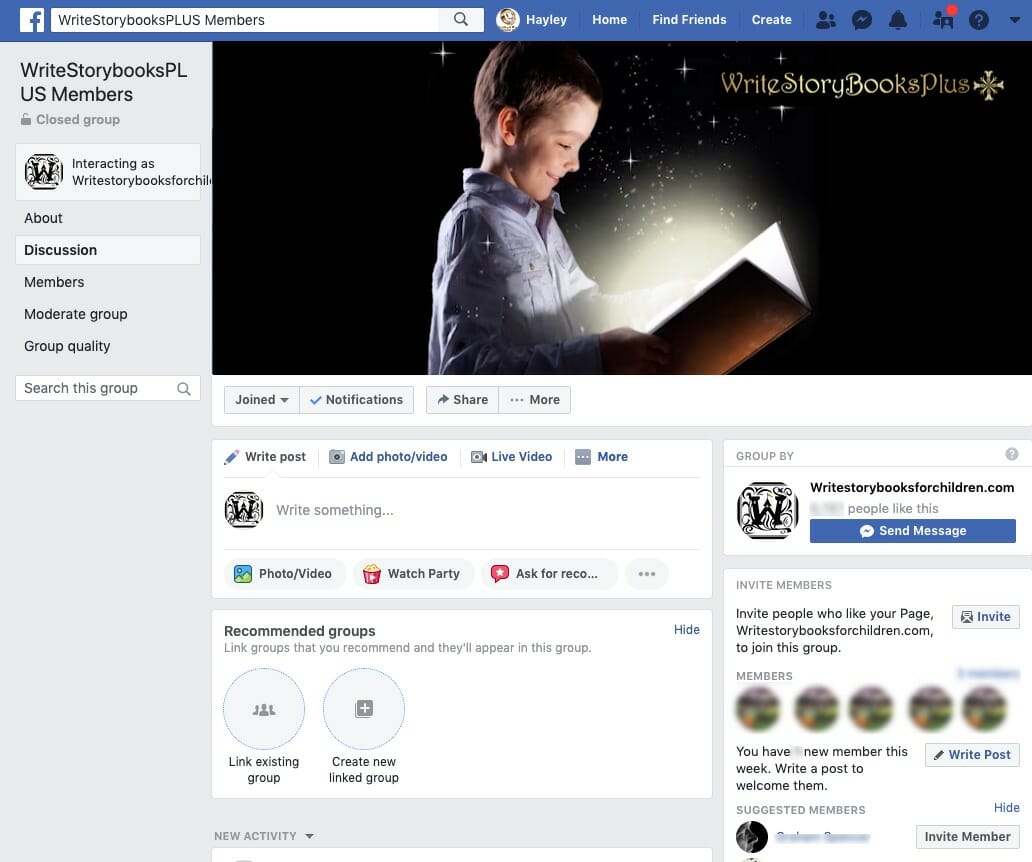Click Create in the top bar

tap(771, 20)
